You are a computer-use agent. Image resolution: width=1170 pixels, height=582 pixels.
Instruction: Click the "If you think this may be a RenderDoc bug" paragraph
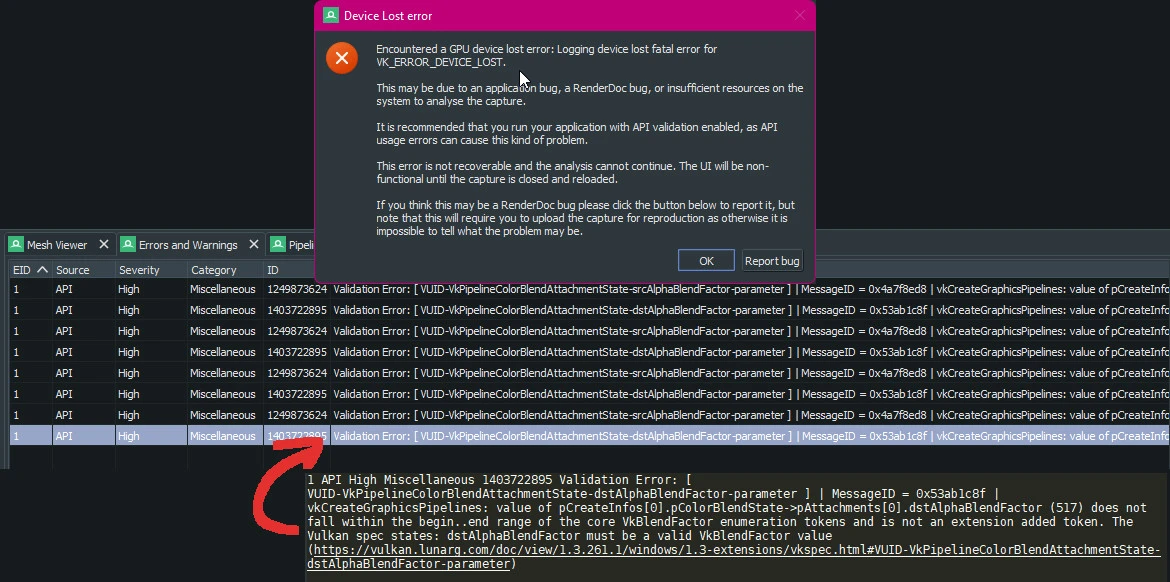click(x=585, y=218)
